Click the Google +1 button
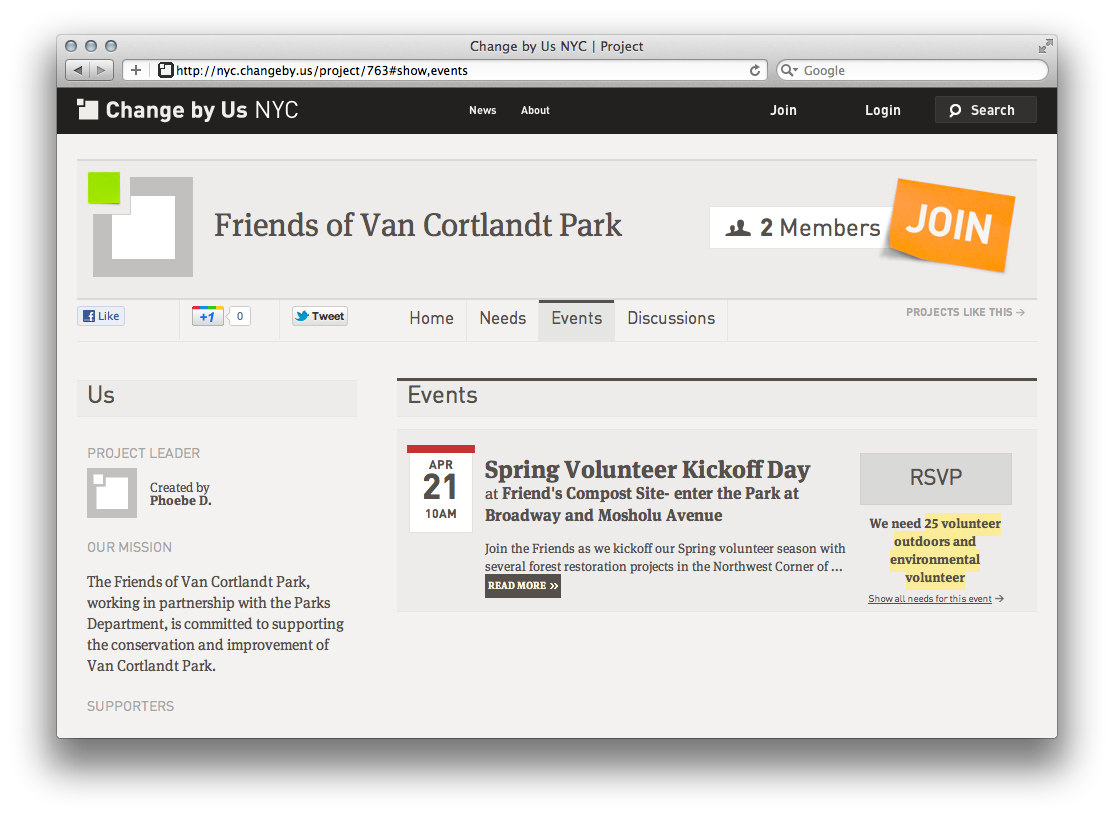Screen dimensions: 1114x817 coord(208,316)
